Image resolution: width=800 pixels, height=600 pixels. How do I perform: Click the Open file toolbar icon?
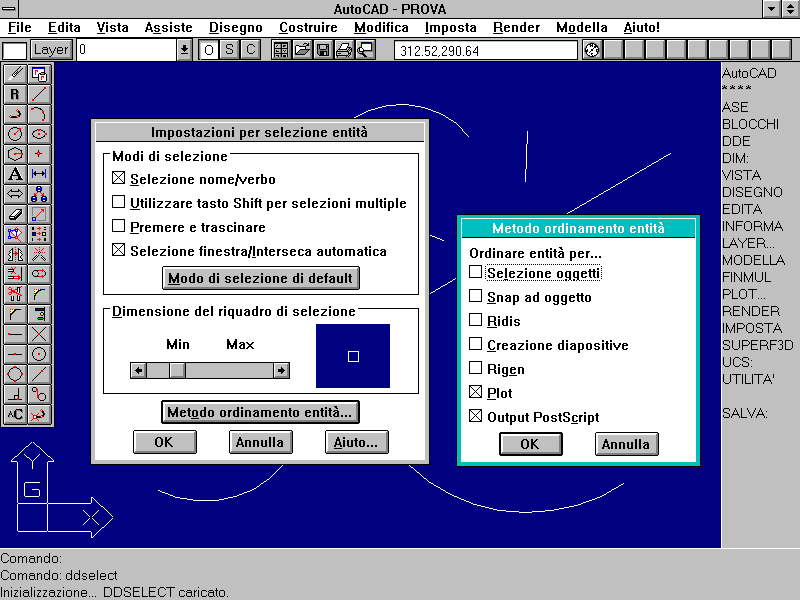point(302,50)
